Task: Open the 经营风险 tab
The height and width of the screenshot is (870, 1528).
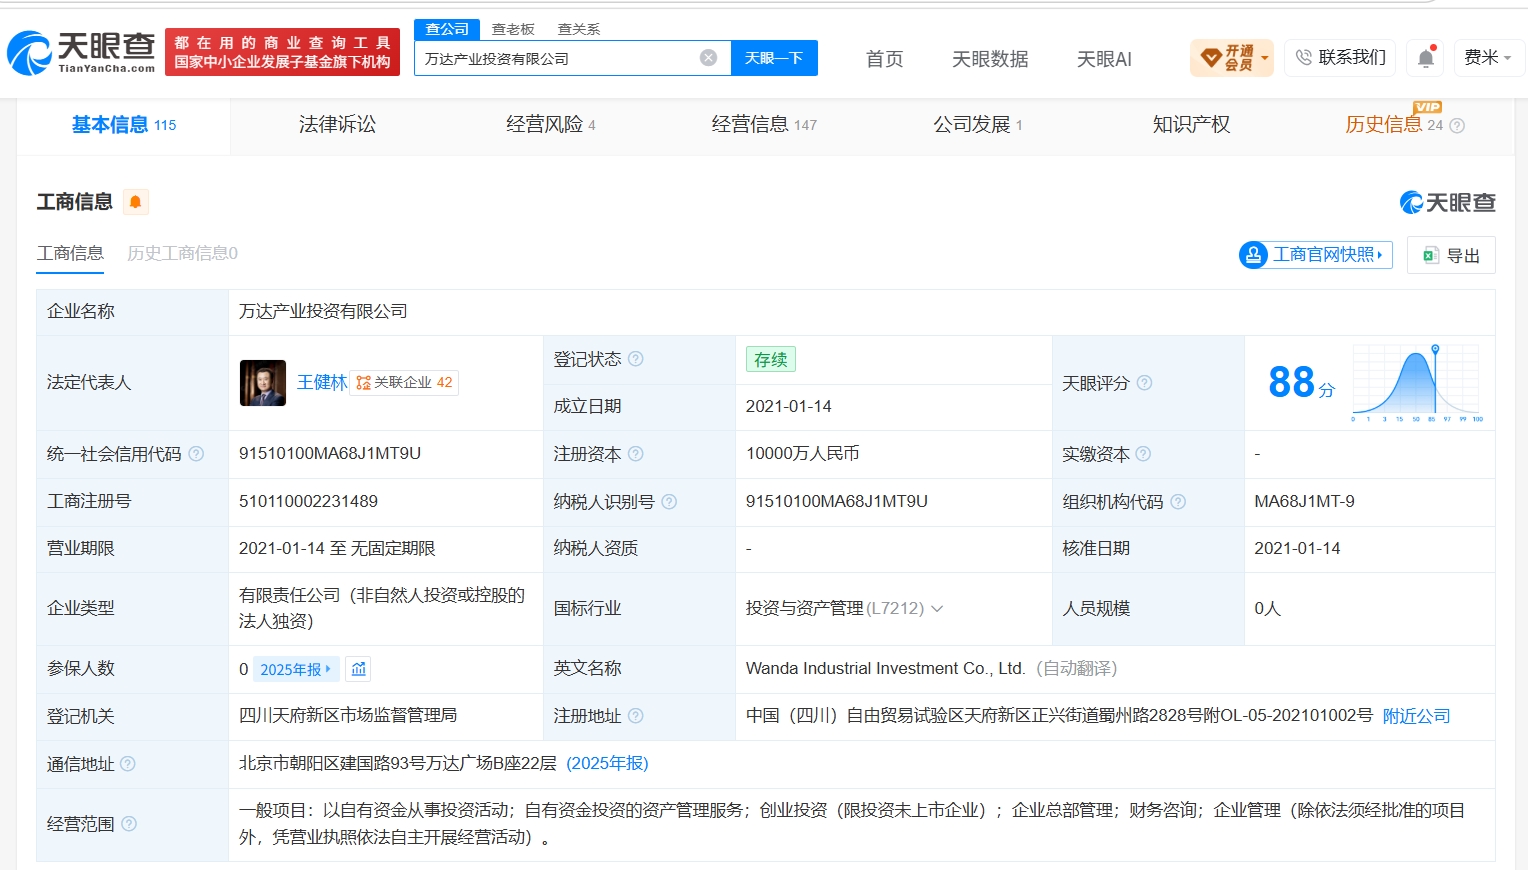Action: coord(551,125)
